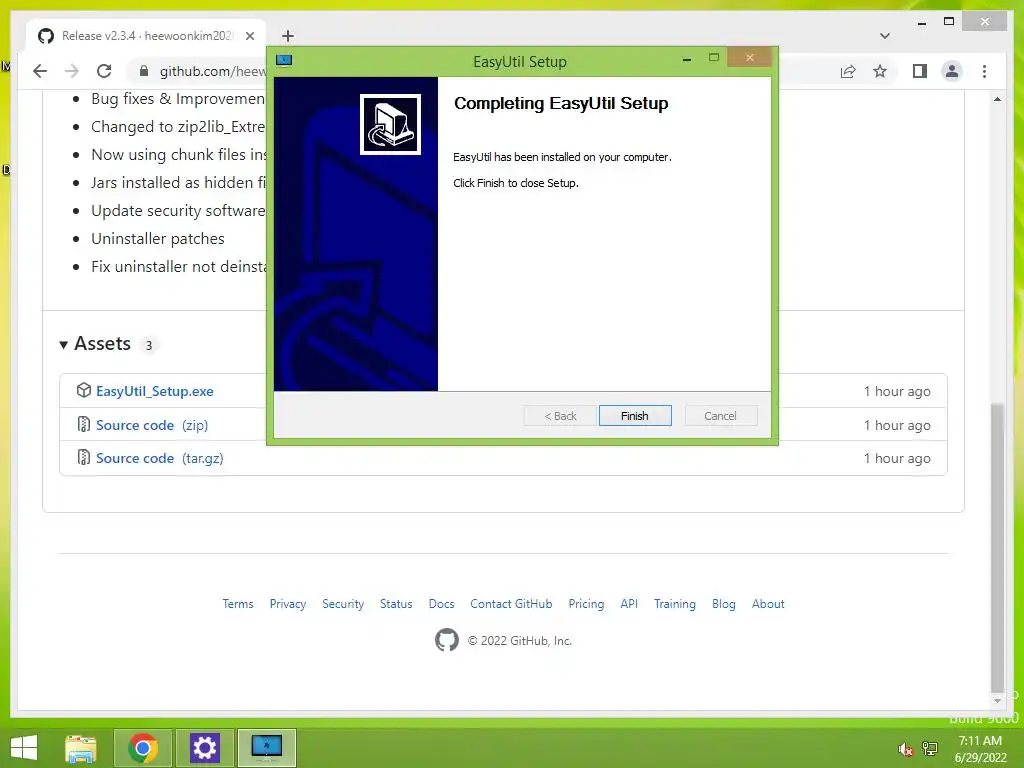The width and height of the screenshot is (1024, 768).
Task: Open the About footer link
Action: tap(768, 604)
